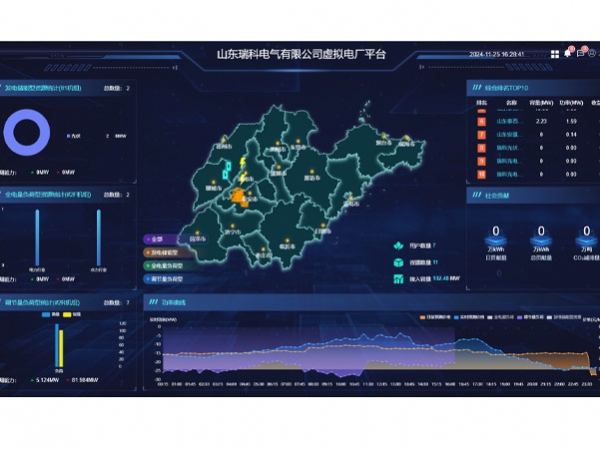Image resolution: width=600 pixels, height=449 pixels.
Task: Click the 接入容量 capacity icon
Action: (x=397, y=278)
